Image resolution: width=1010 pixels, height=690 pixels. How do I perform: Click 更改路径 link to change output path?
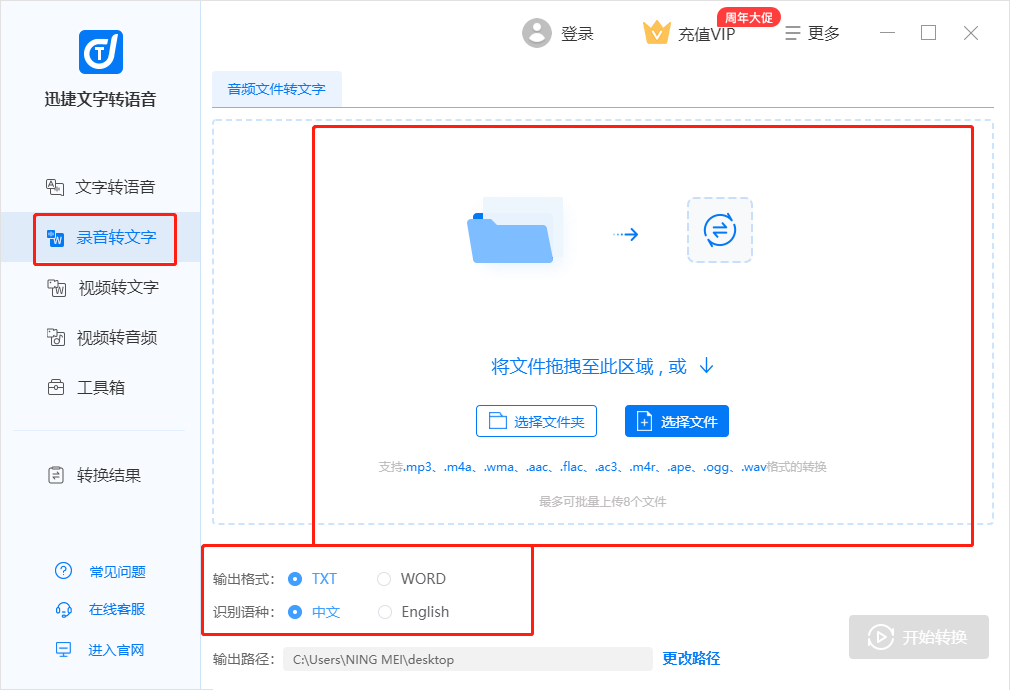point(691,658)
